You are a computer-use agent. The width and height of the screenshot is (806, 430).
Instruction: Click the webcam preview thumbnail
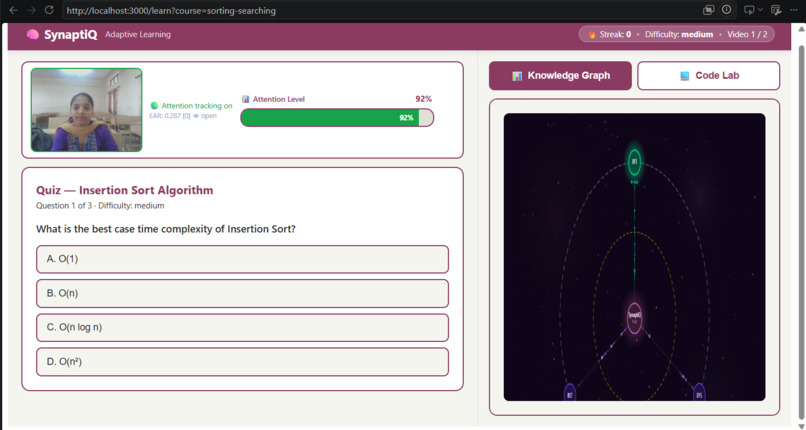coord(86,110)
